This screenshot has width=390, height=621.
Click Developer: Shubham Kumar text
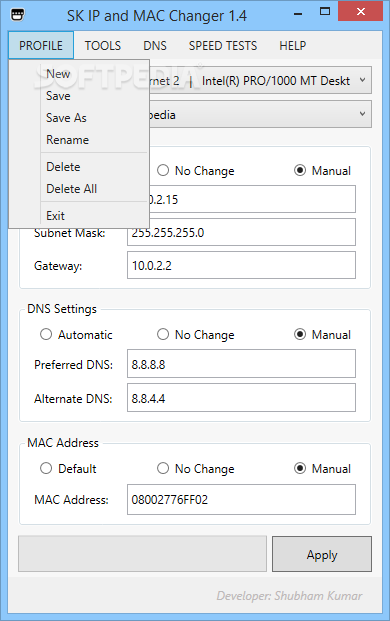click(x=289, y=596)
